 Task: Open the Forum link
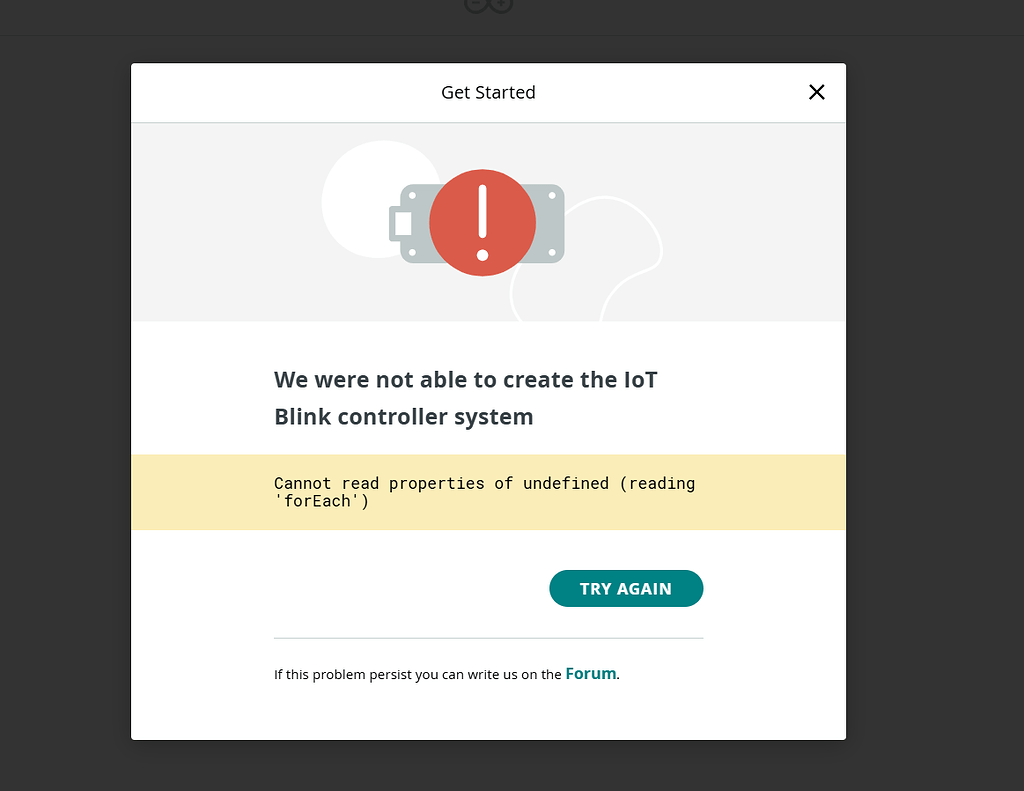pyautogui.click(x=590, y=673)
